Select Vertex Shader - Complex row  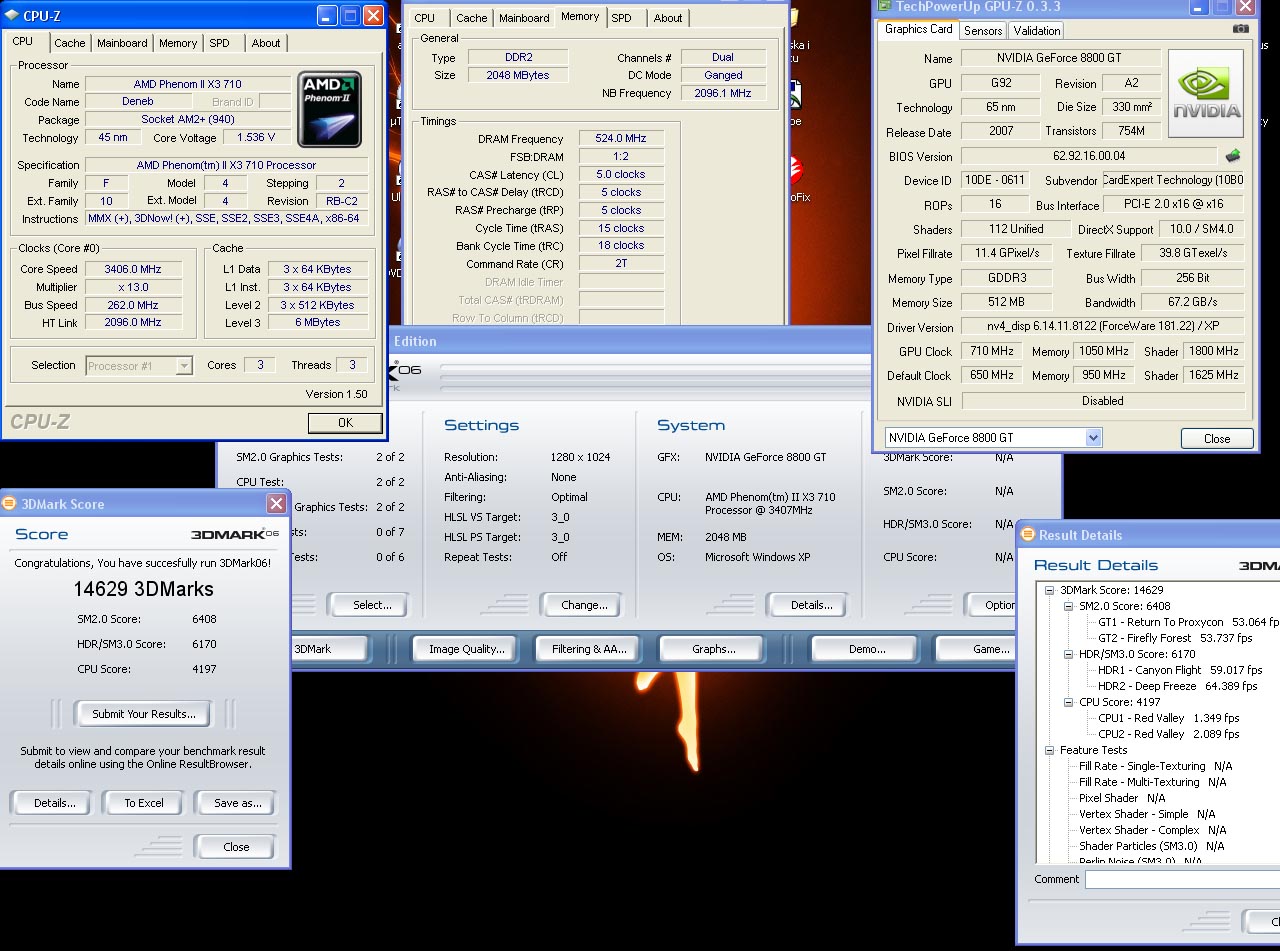point(1152,830)
